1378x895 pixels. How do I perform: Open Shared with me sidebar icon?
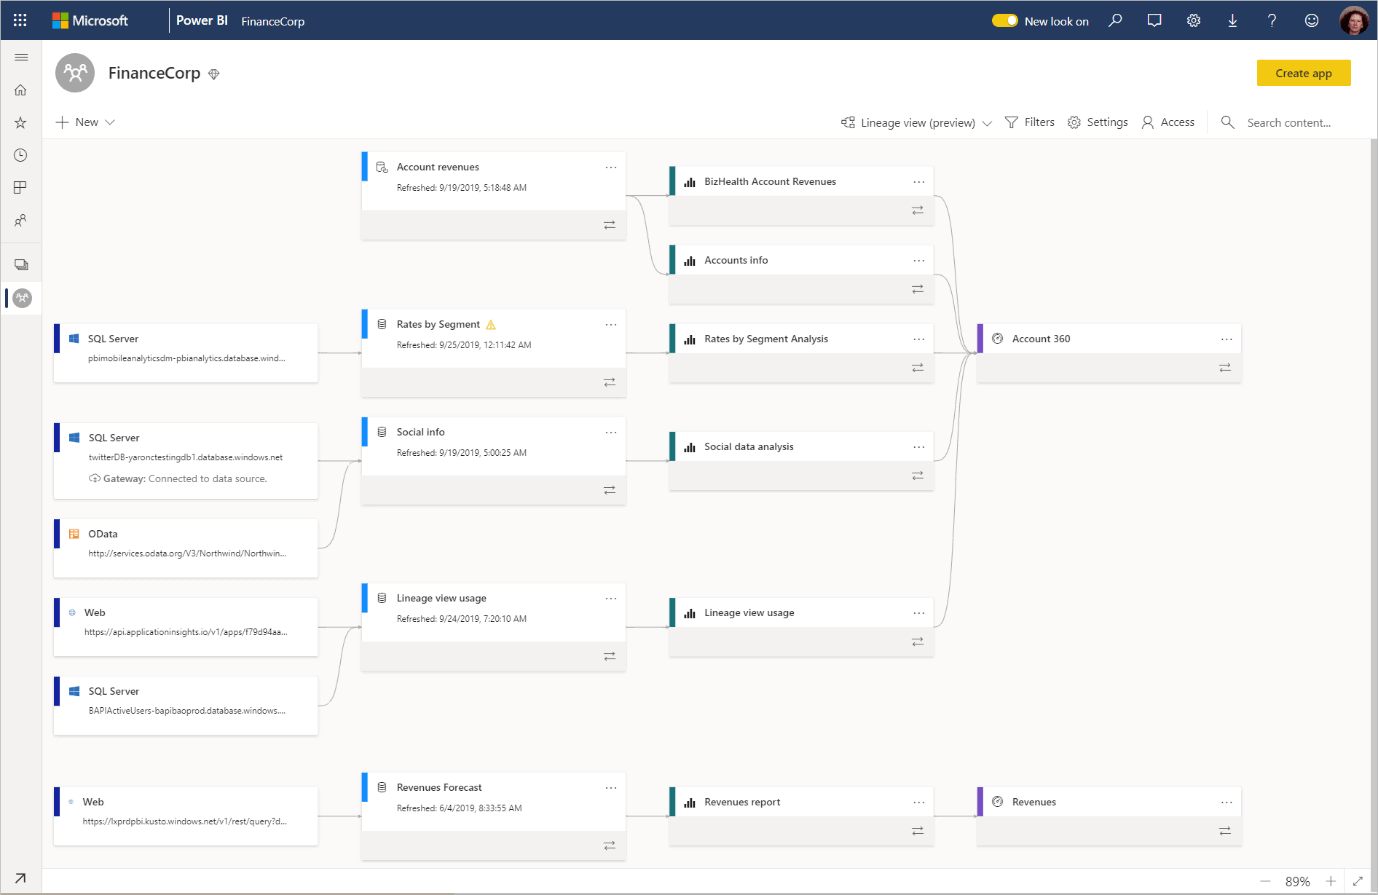[20, 220]
